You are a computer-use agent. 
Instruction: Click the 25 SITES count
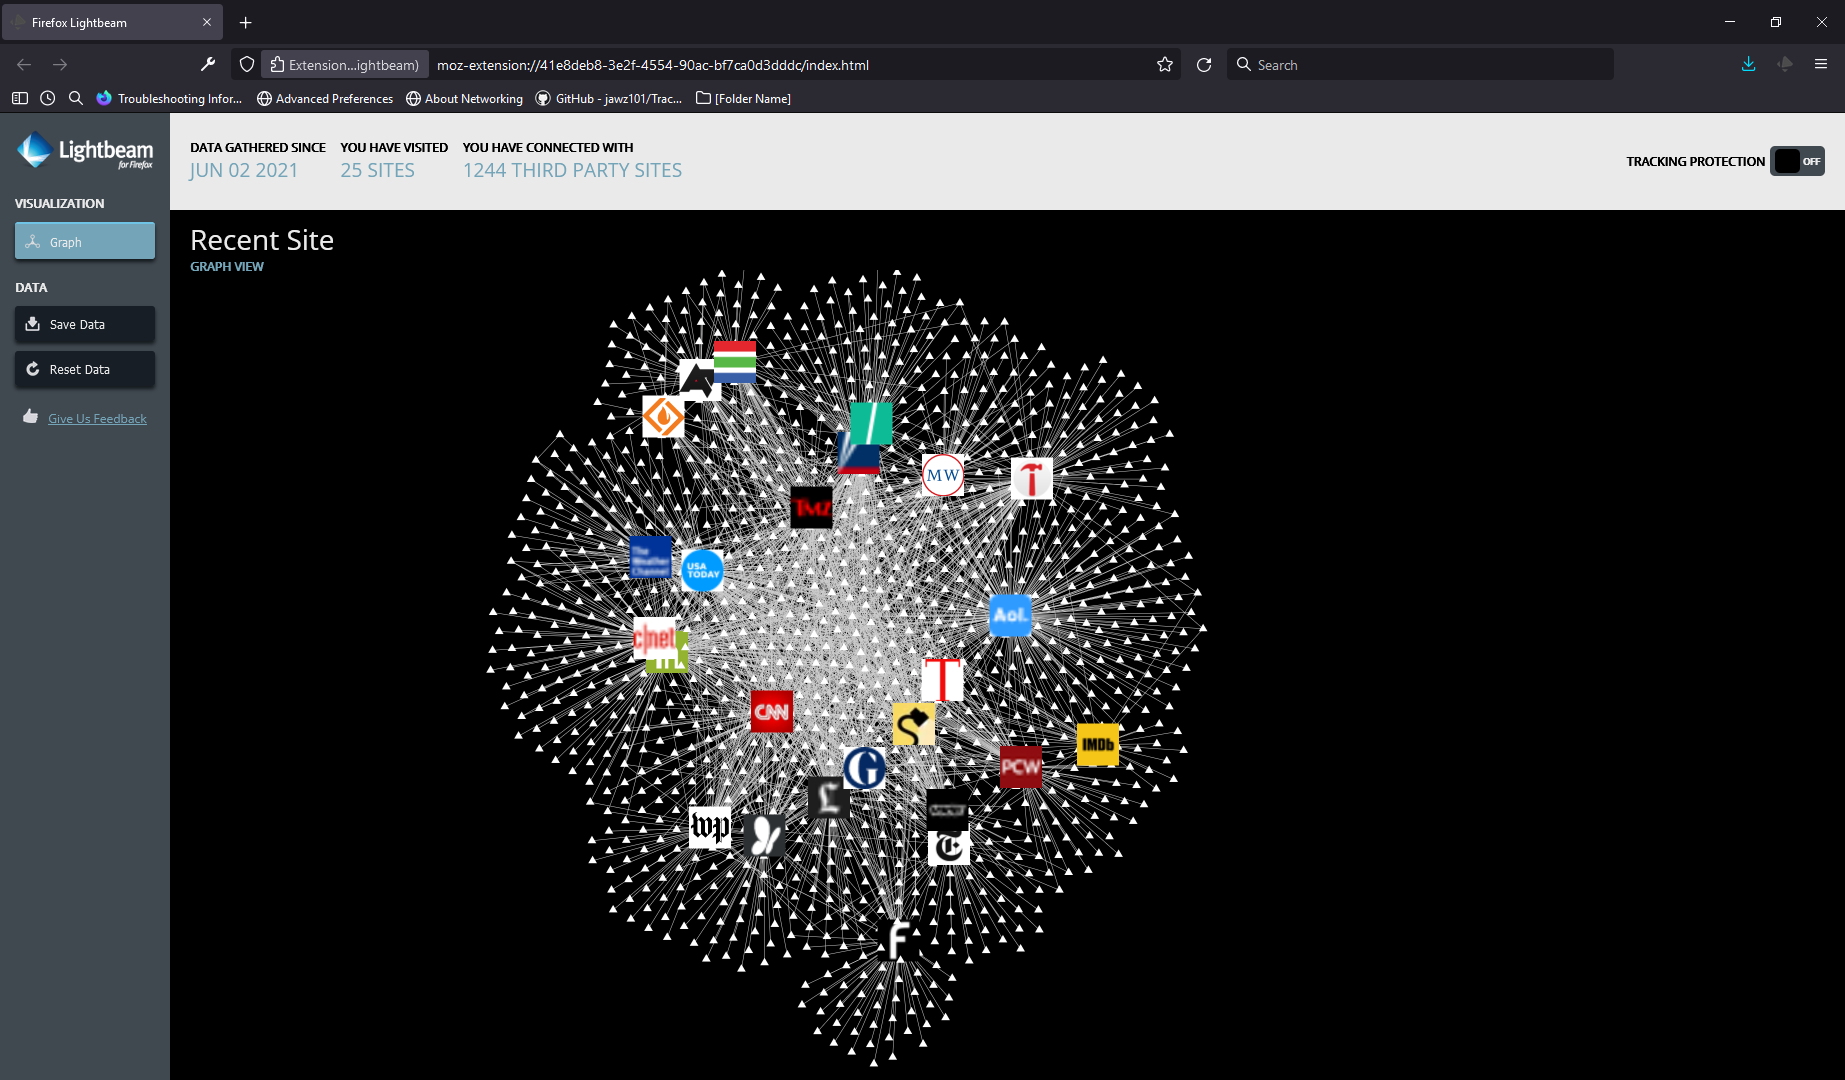[x=377, y=170]
